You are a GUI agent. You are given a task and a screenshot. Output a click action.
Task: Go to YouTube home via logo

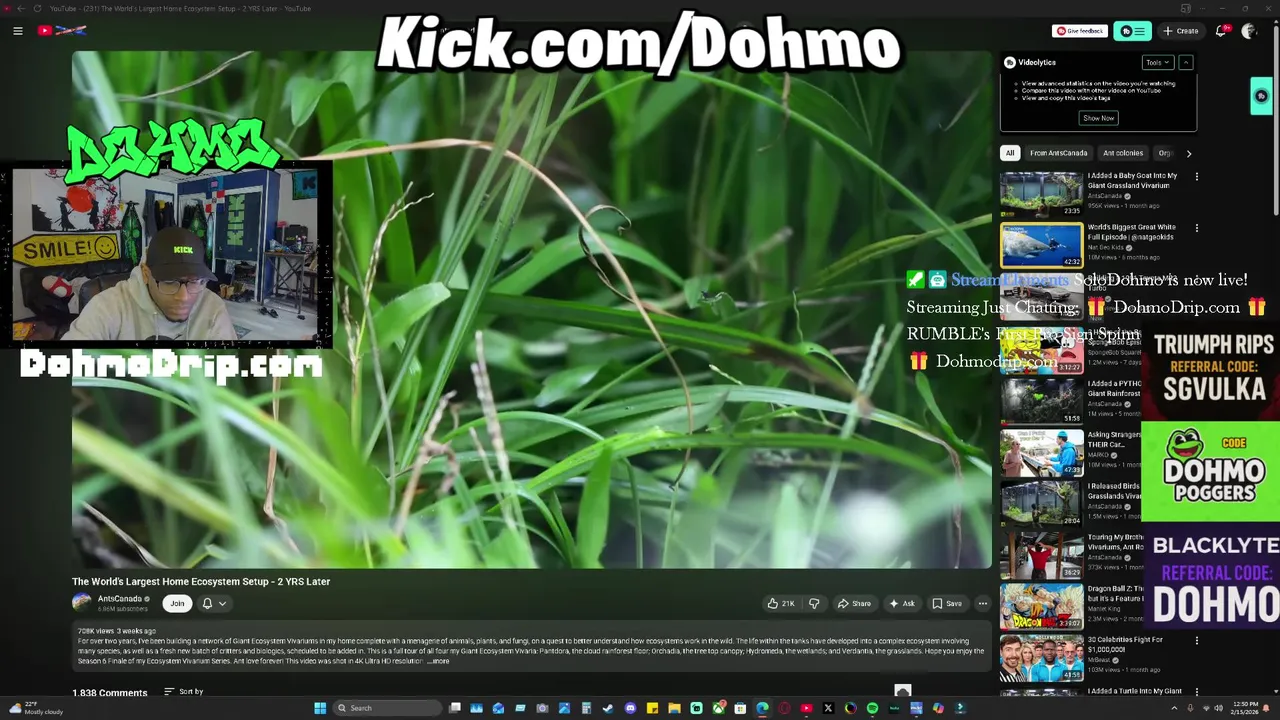62,31
